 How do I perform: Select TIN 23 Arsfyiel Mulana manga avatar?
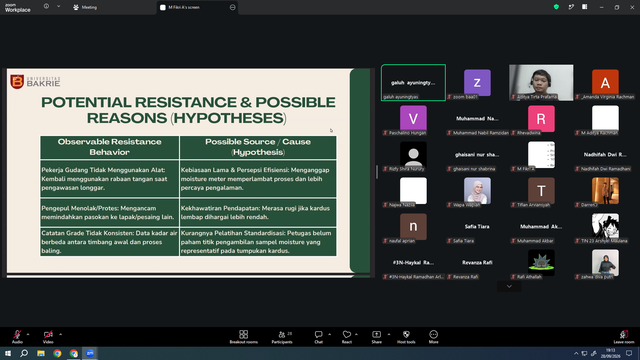[x=605, y=226]
